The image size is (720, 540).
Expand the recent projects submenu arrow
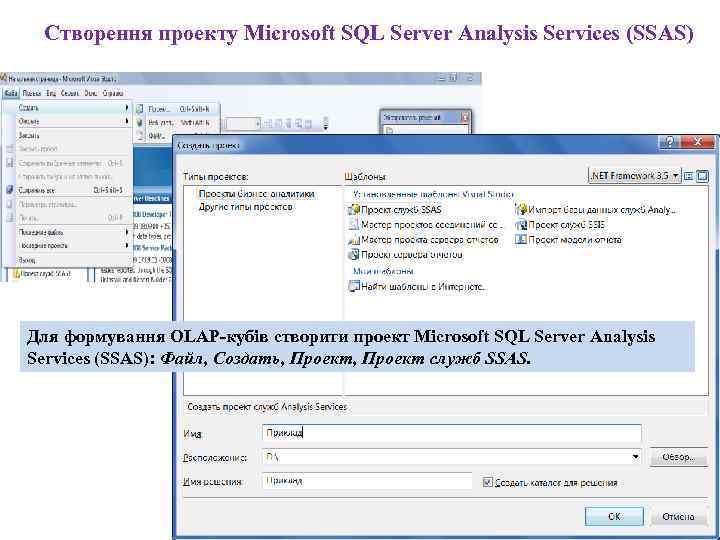(127, 246)
